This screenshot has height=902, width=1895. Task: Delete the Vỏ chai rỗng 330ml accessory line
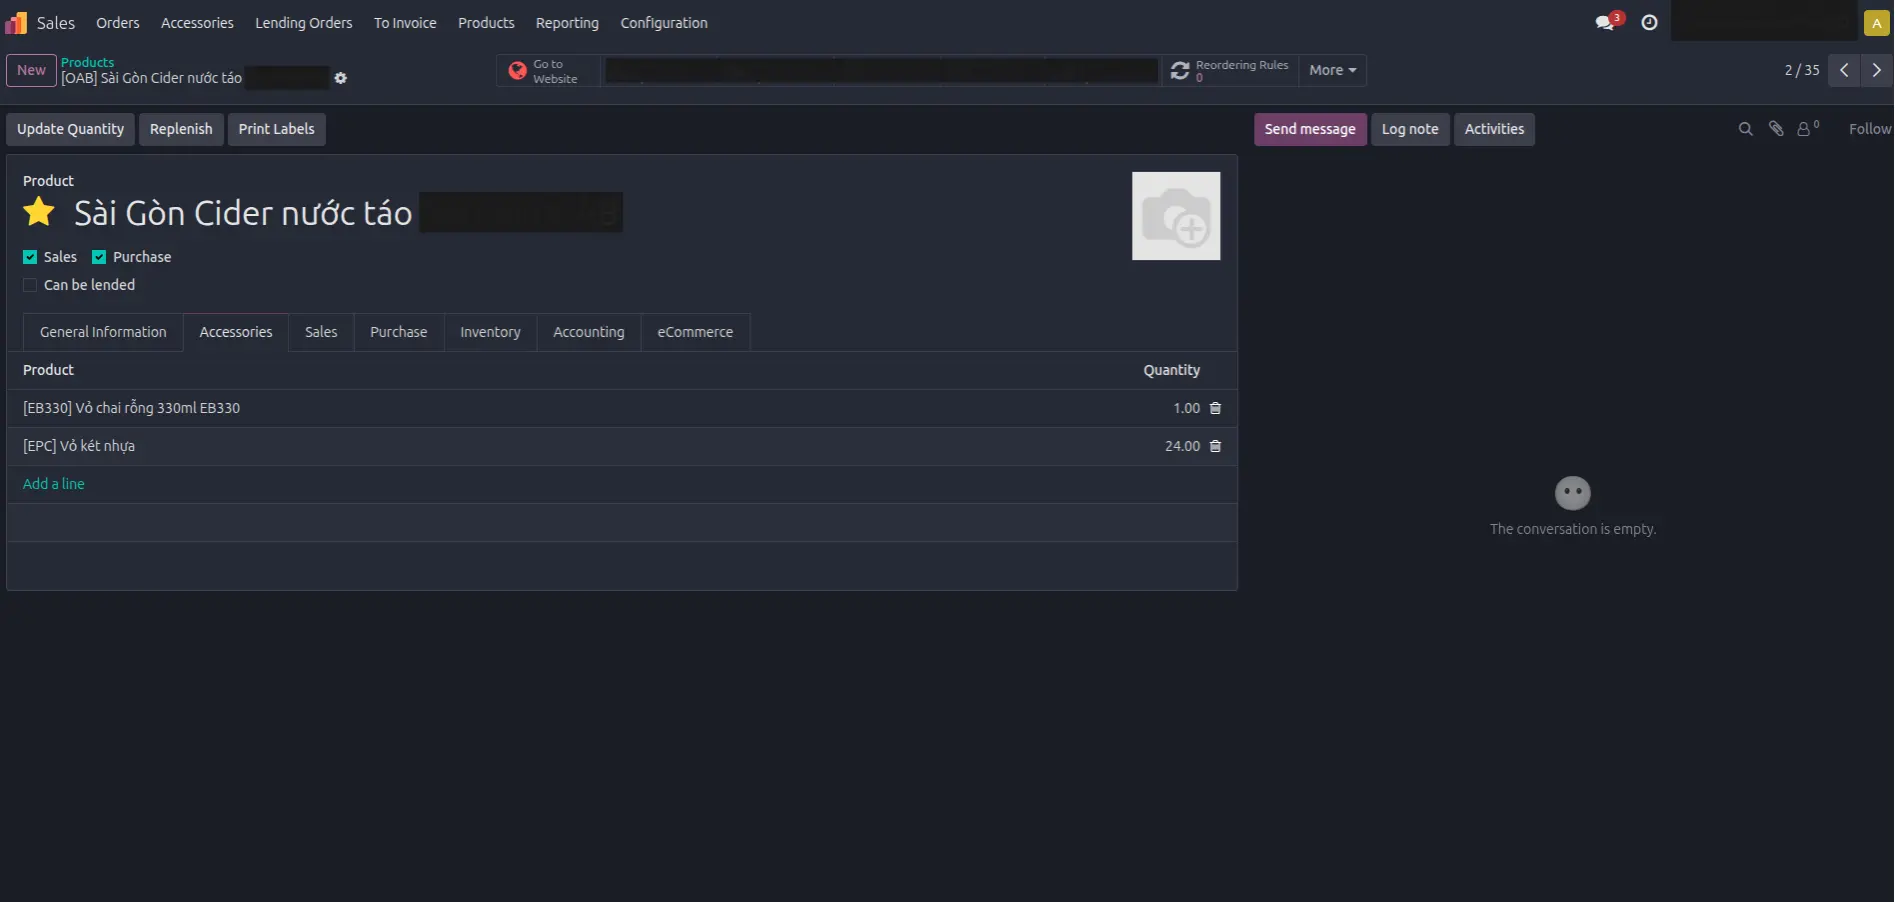coord(1215,408)
